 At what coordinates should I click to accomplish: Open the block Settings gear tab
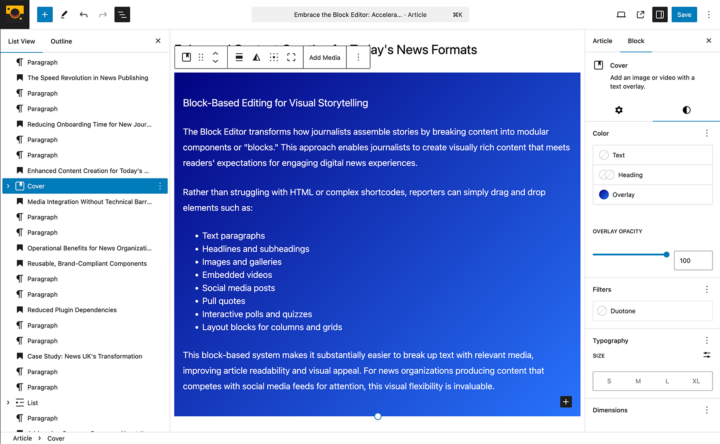point(619,110)
